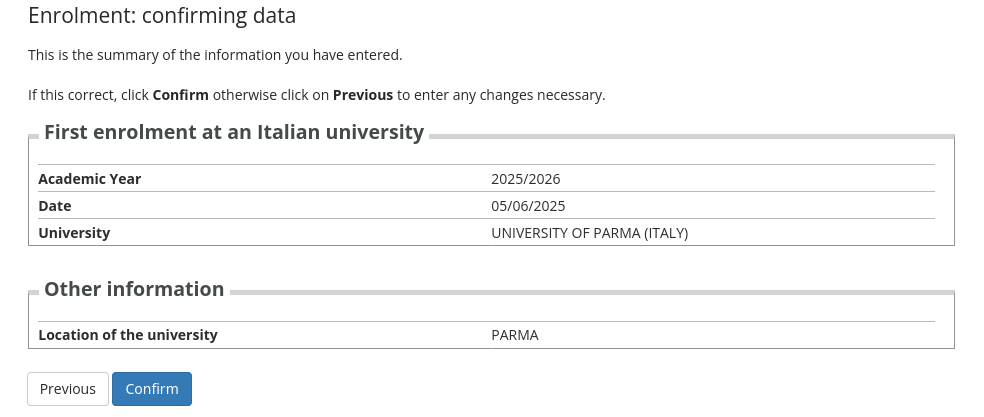Click 'to enter any changes necessary' text
984x417 pixels.
click(501, 95)
